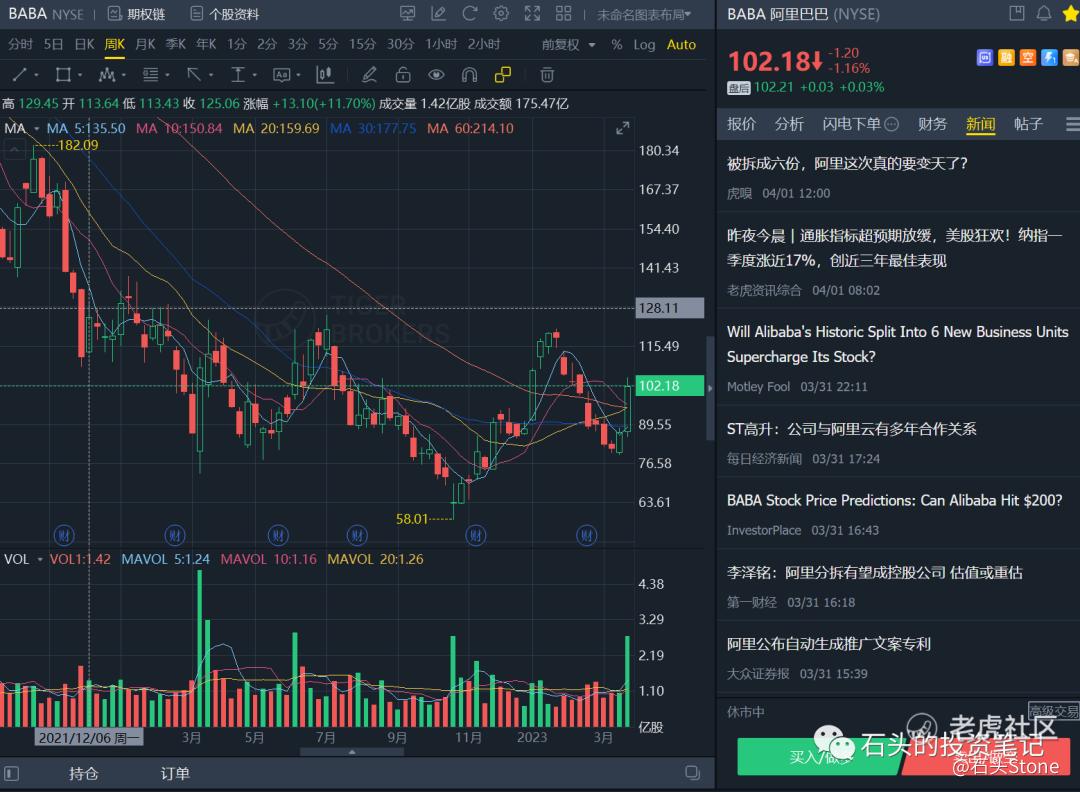The height and width of the screenshot is (792, 1080).
Task: Open the chart note editing icon
Action: point(439,14)
